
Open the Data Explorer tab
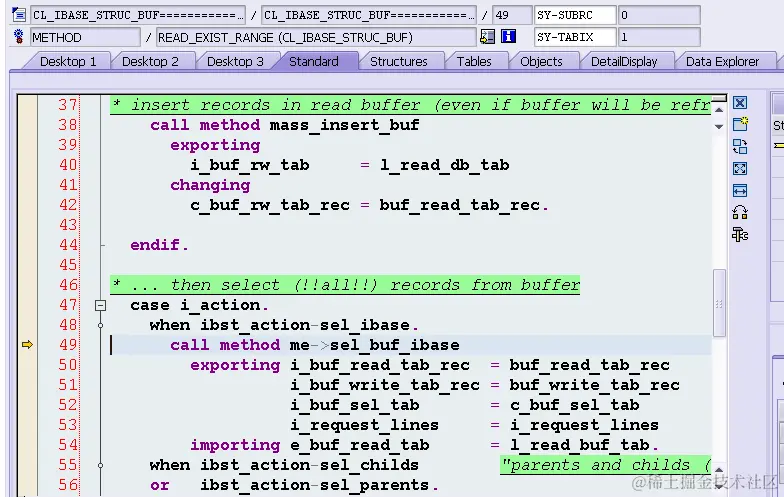pos(722,62)
